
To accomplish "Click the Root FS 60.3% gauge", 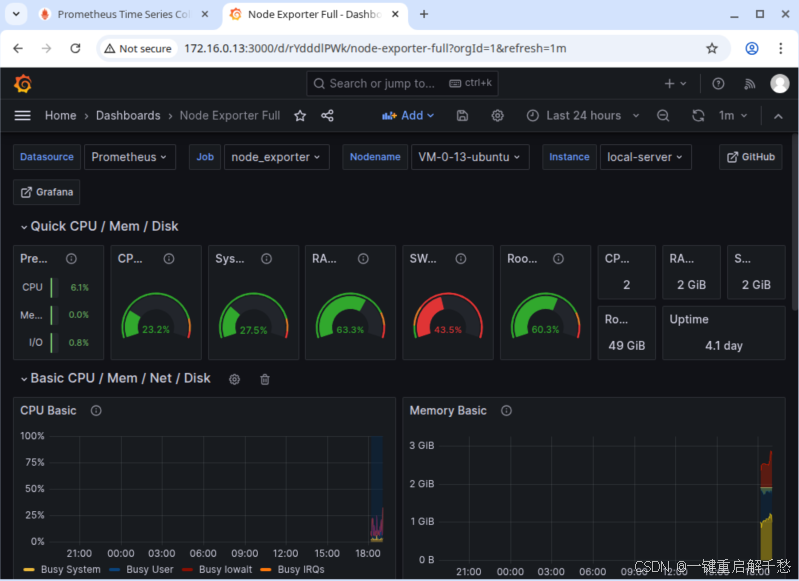I will [545, 316].
